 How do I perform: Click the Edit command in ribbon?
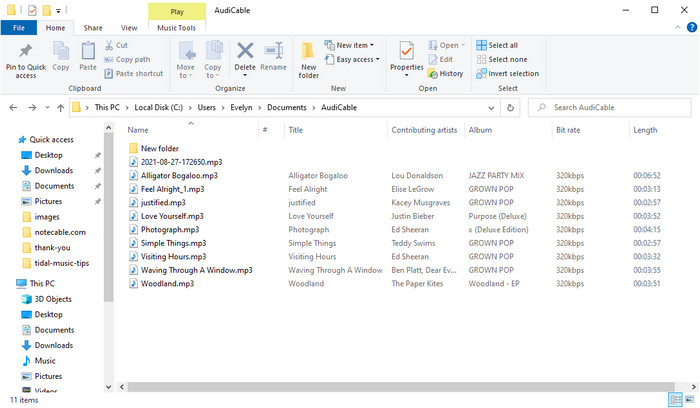441,59
